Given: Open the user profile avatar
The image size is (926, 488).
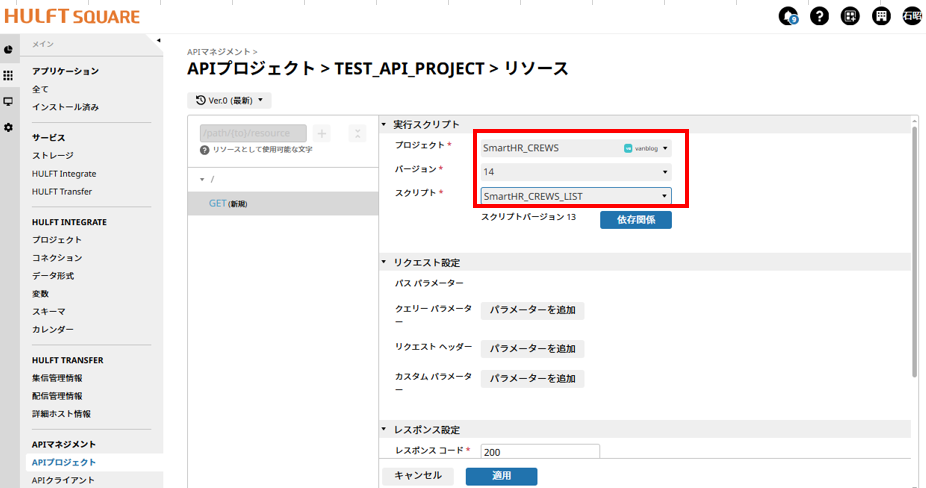Looking at the screenshot, I should tap(912, 16).
